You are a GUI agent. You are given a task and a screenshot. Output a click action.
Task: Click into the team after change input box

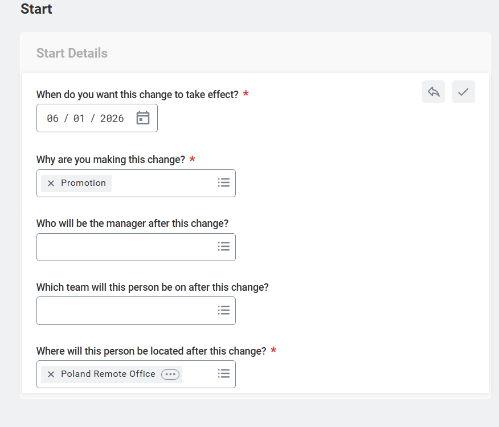pyautogui.click(x=127, y=311)
